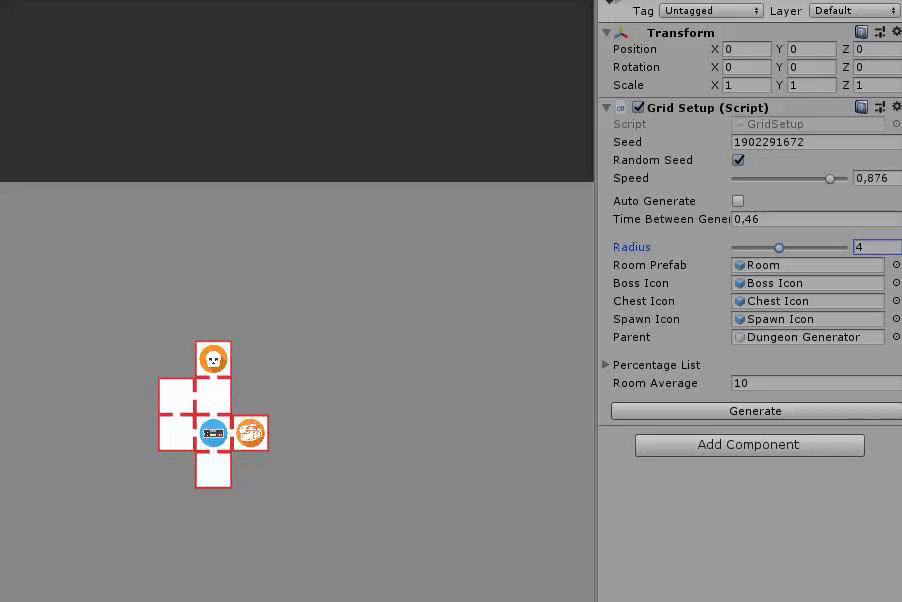
Task: Uncheck the Grid Setup component enable box
Action: (x=637, y=107)
